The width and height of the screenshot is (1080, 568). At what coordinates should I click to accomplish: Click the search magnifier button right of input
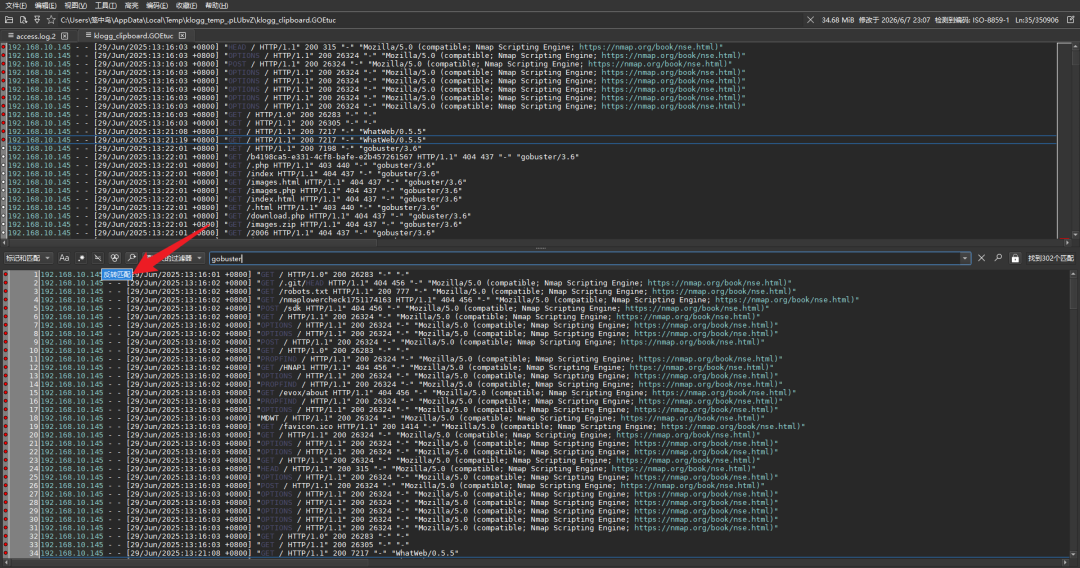(x=998, y=258)
